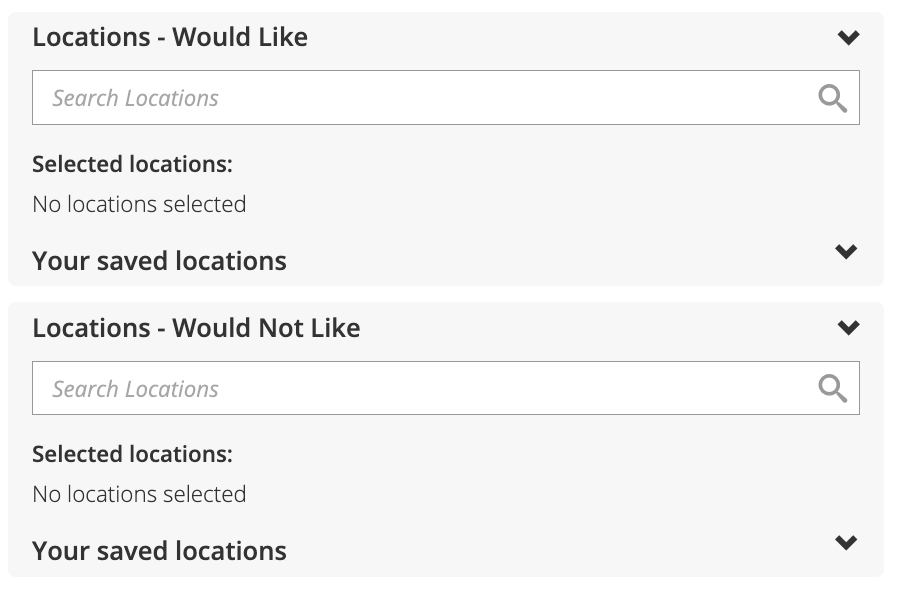Focus the Would Not Like Search Locations field

(446, 388)
